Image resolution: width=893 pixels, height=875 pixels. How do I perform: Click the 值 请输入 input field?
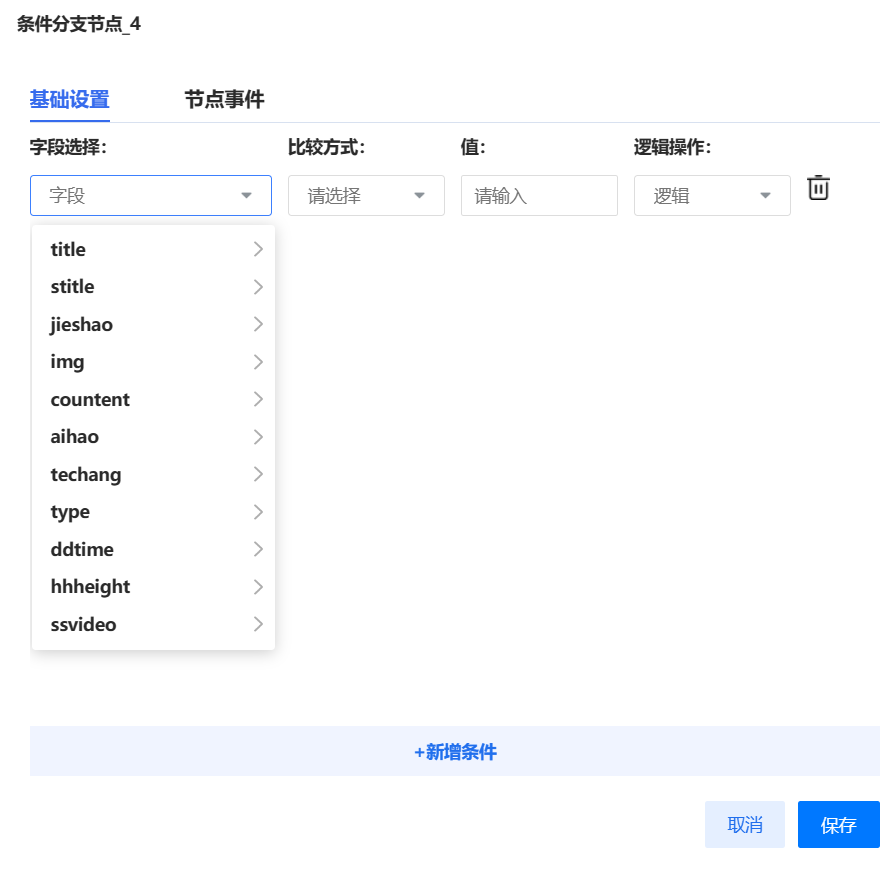(x=539, y=196)
